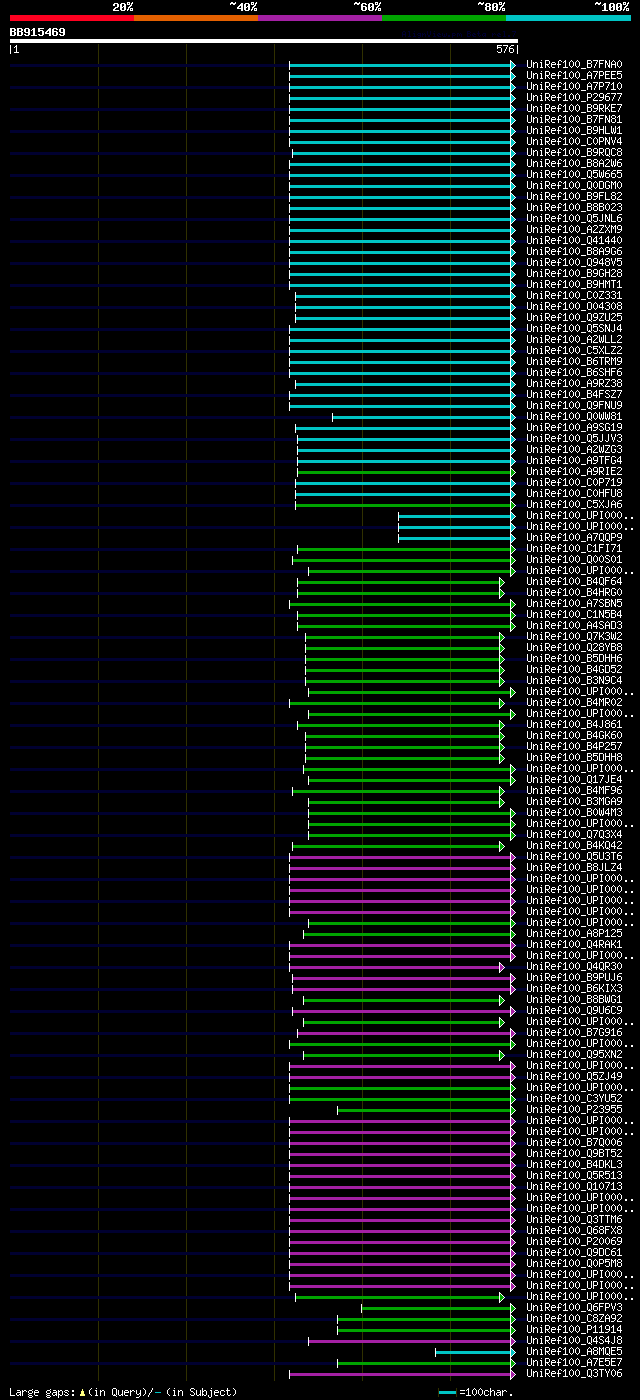640x1400 pixels.
Task: Select the UniRef100_Q9BT52 label
Action: pyautogui.click(x=574, y=1154)
